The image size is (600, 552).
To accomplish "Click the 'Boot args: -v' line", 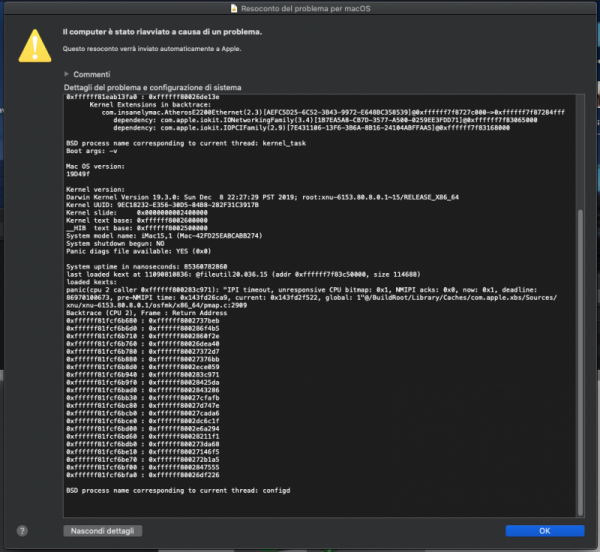I will tap(91, 151).
